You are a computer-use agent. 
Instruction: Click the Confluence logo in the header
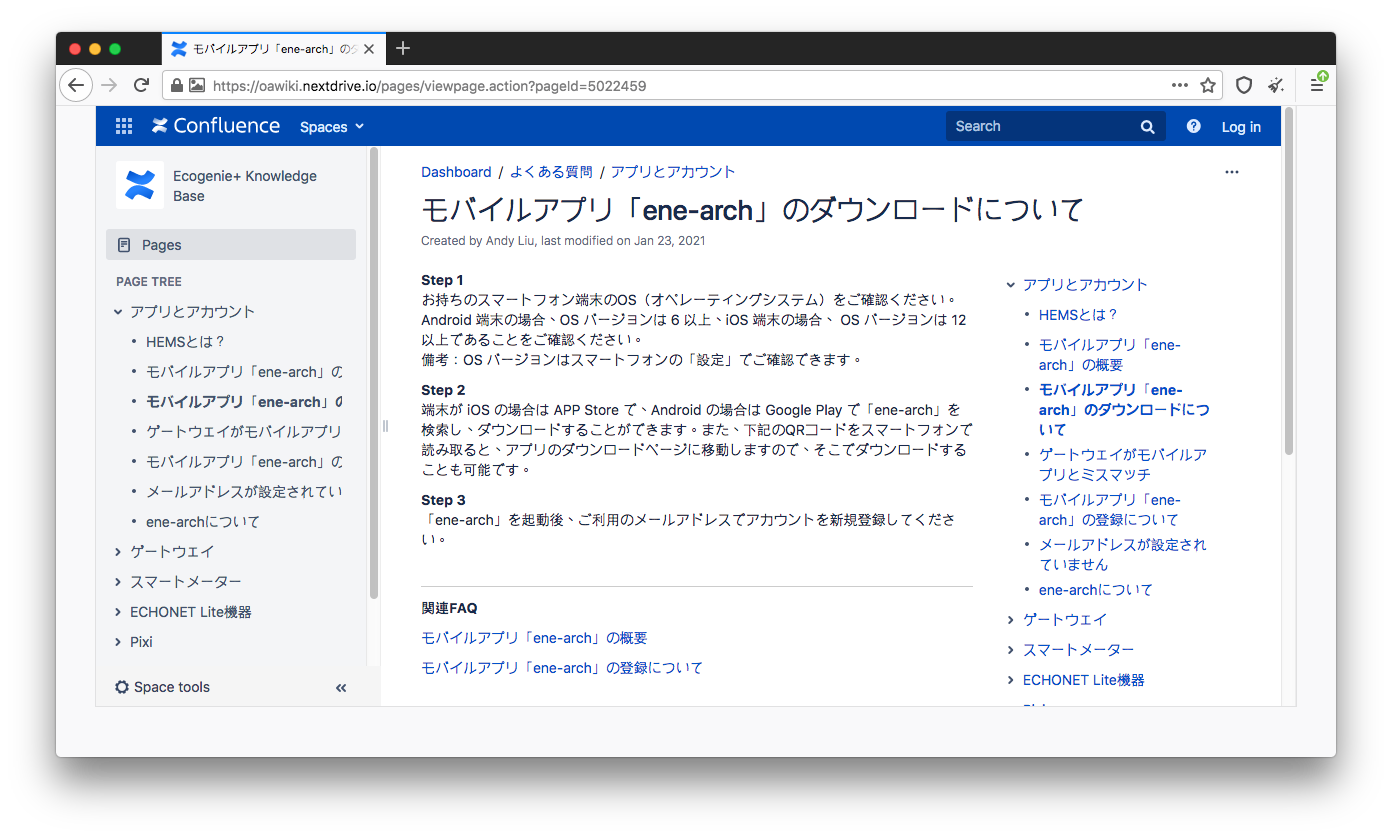pos(216,126)
